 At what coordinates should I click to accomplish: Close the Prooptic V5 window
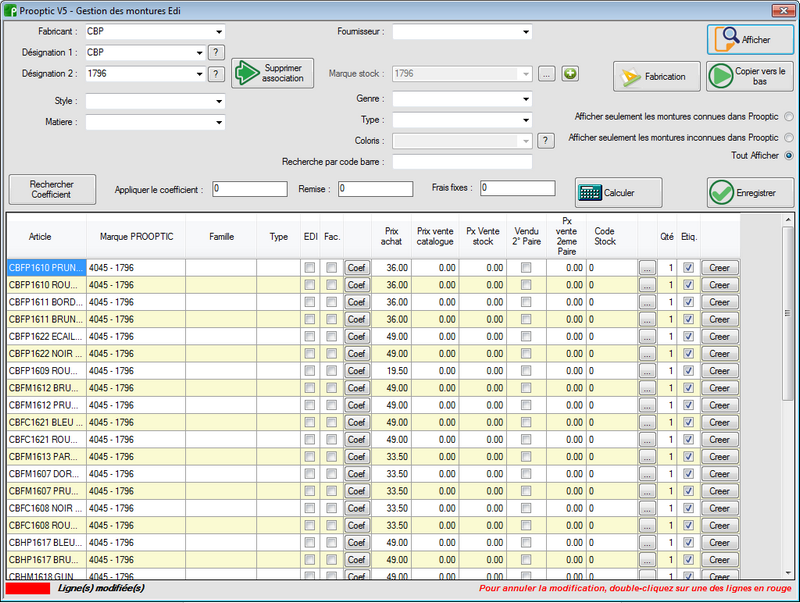coord(782,10)
